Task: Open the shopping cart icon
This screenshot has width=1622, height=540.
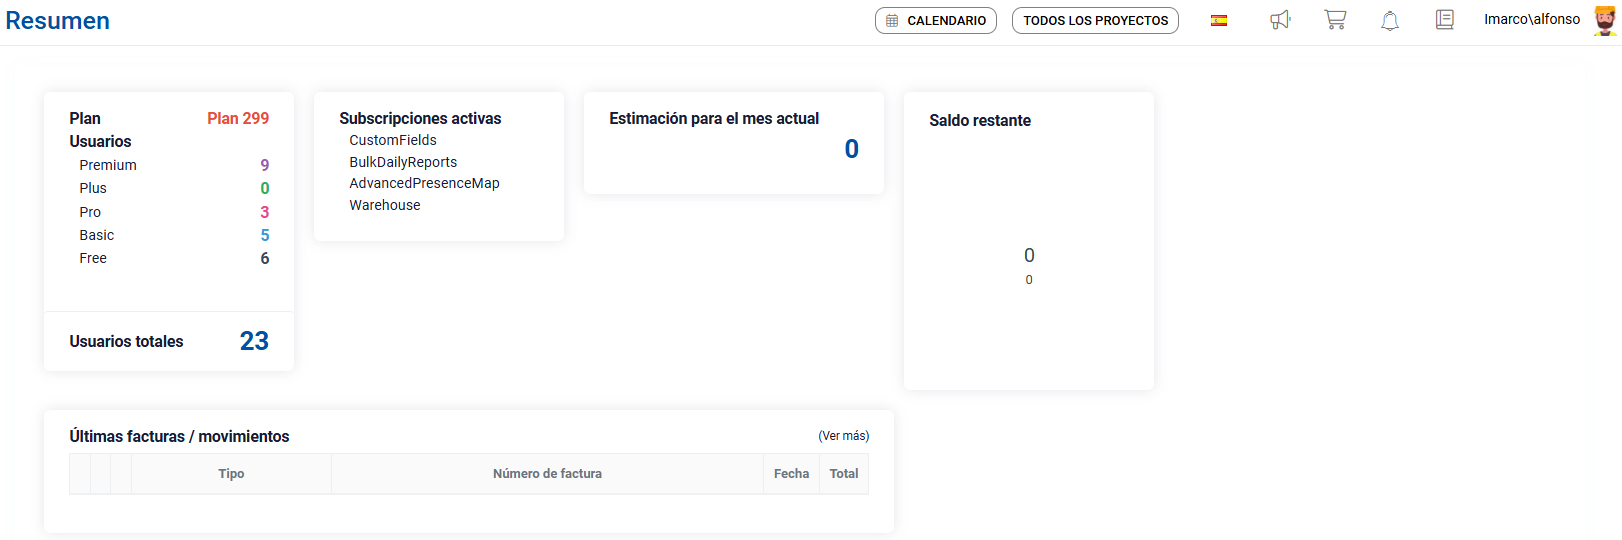Action: (x=1335, y=20)
